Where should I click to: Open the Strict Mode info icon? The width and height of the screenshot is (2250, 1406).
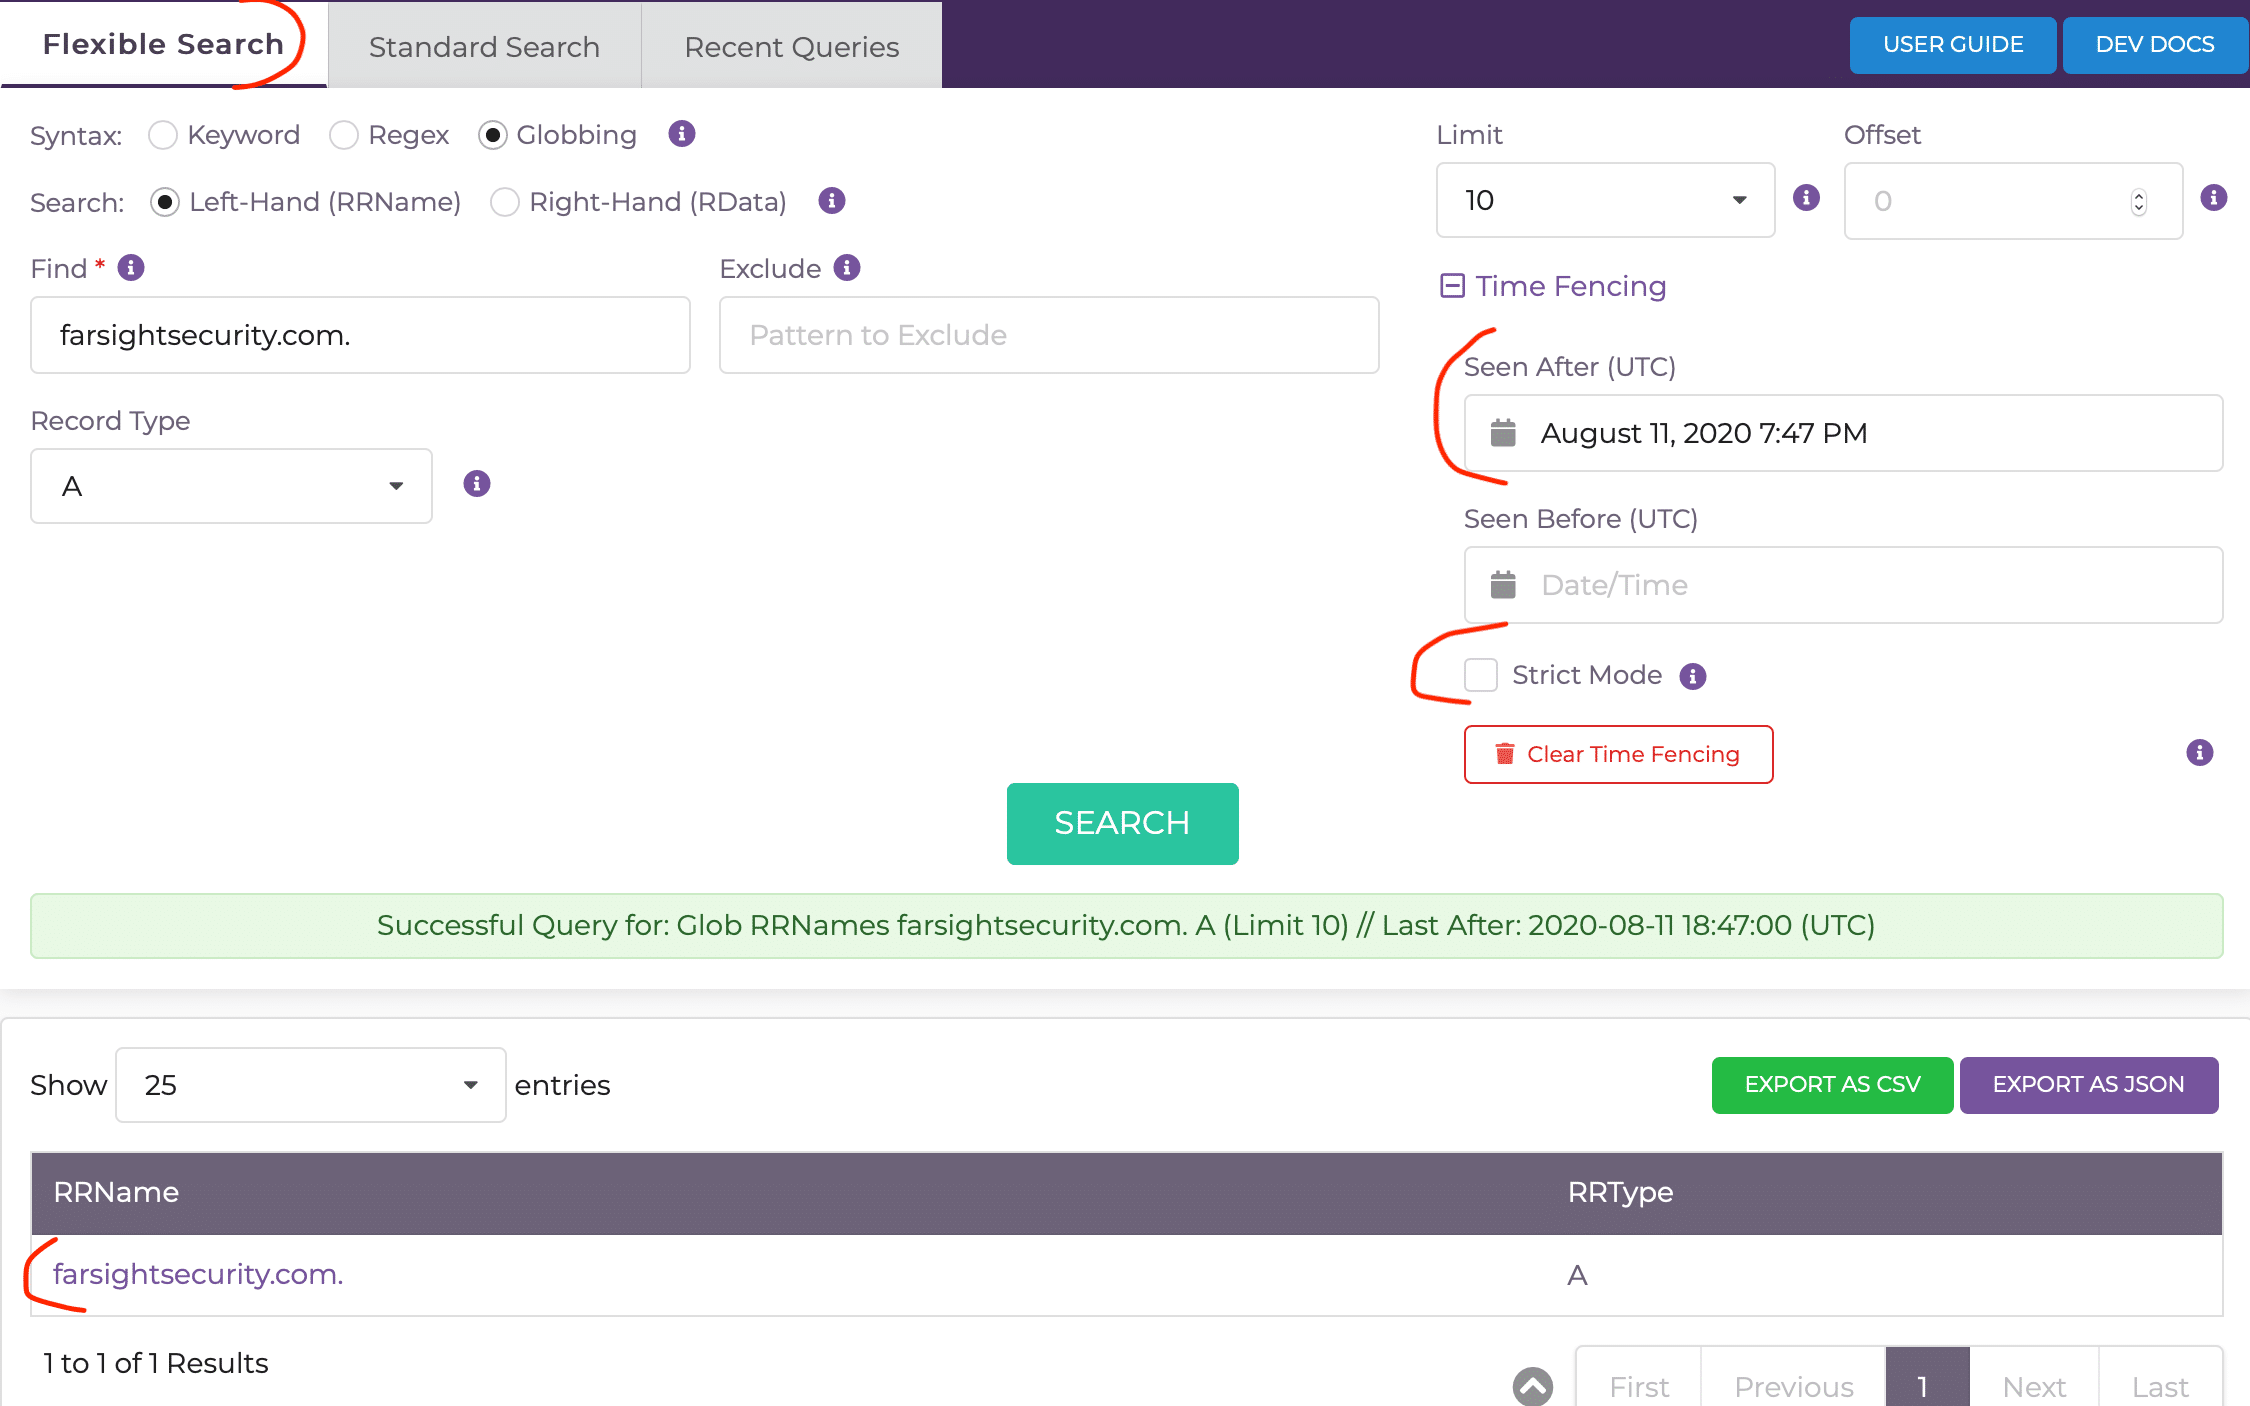[1693, 676]
